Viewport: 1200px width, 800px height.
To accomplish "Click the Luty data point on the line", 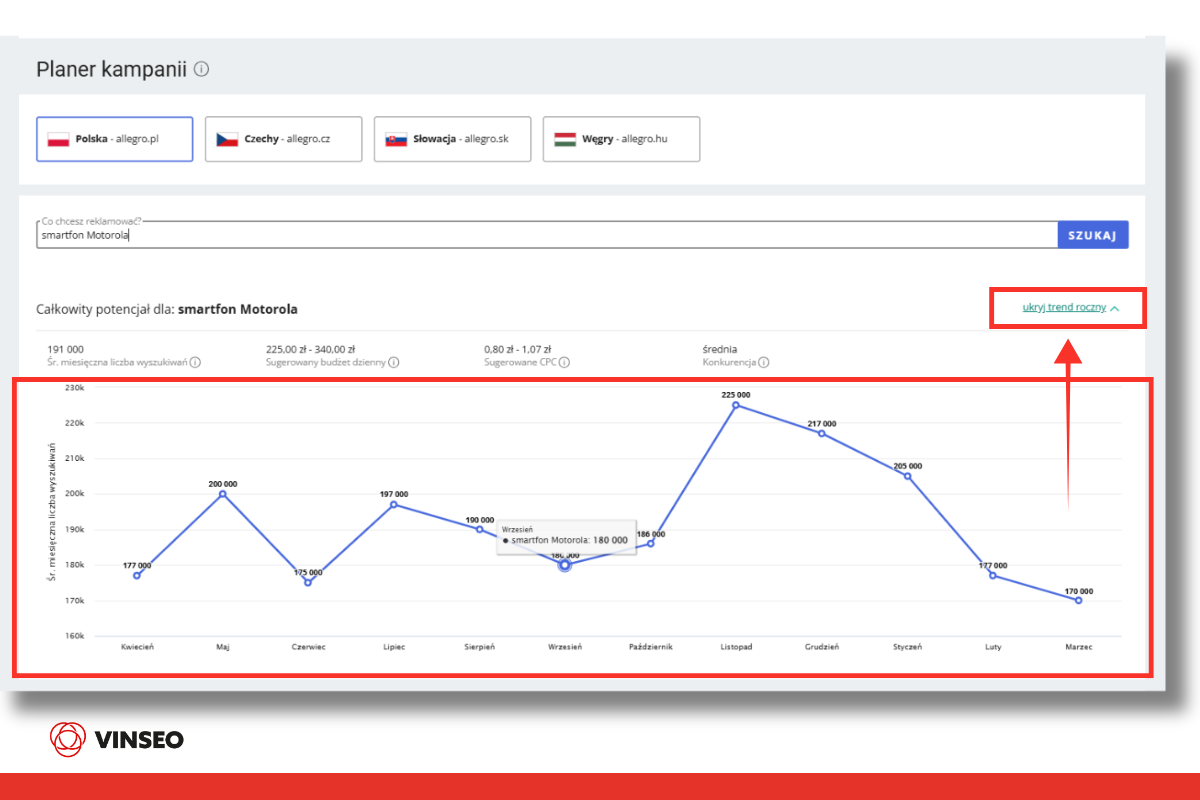I will (x=993, y=575).
